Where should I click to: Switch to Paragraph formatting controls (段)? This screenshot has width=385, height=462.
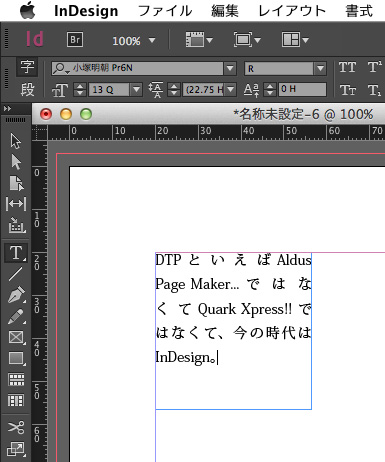tap(27, 90)
